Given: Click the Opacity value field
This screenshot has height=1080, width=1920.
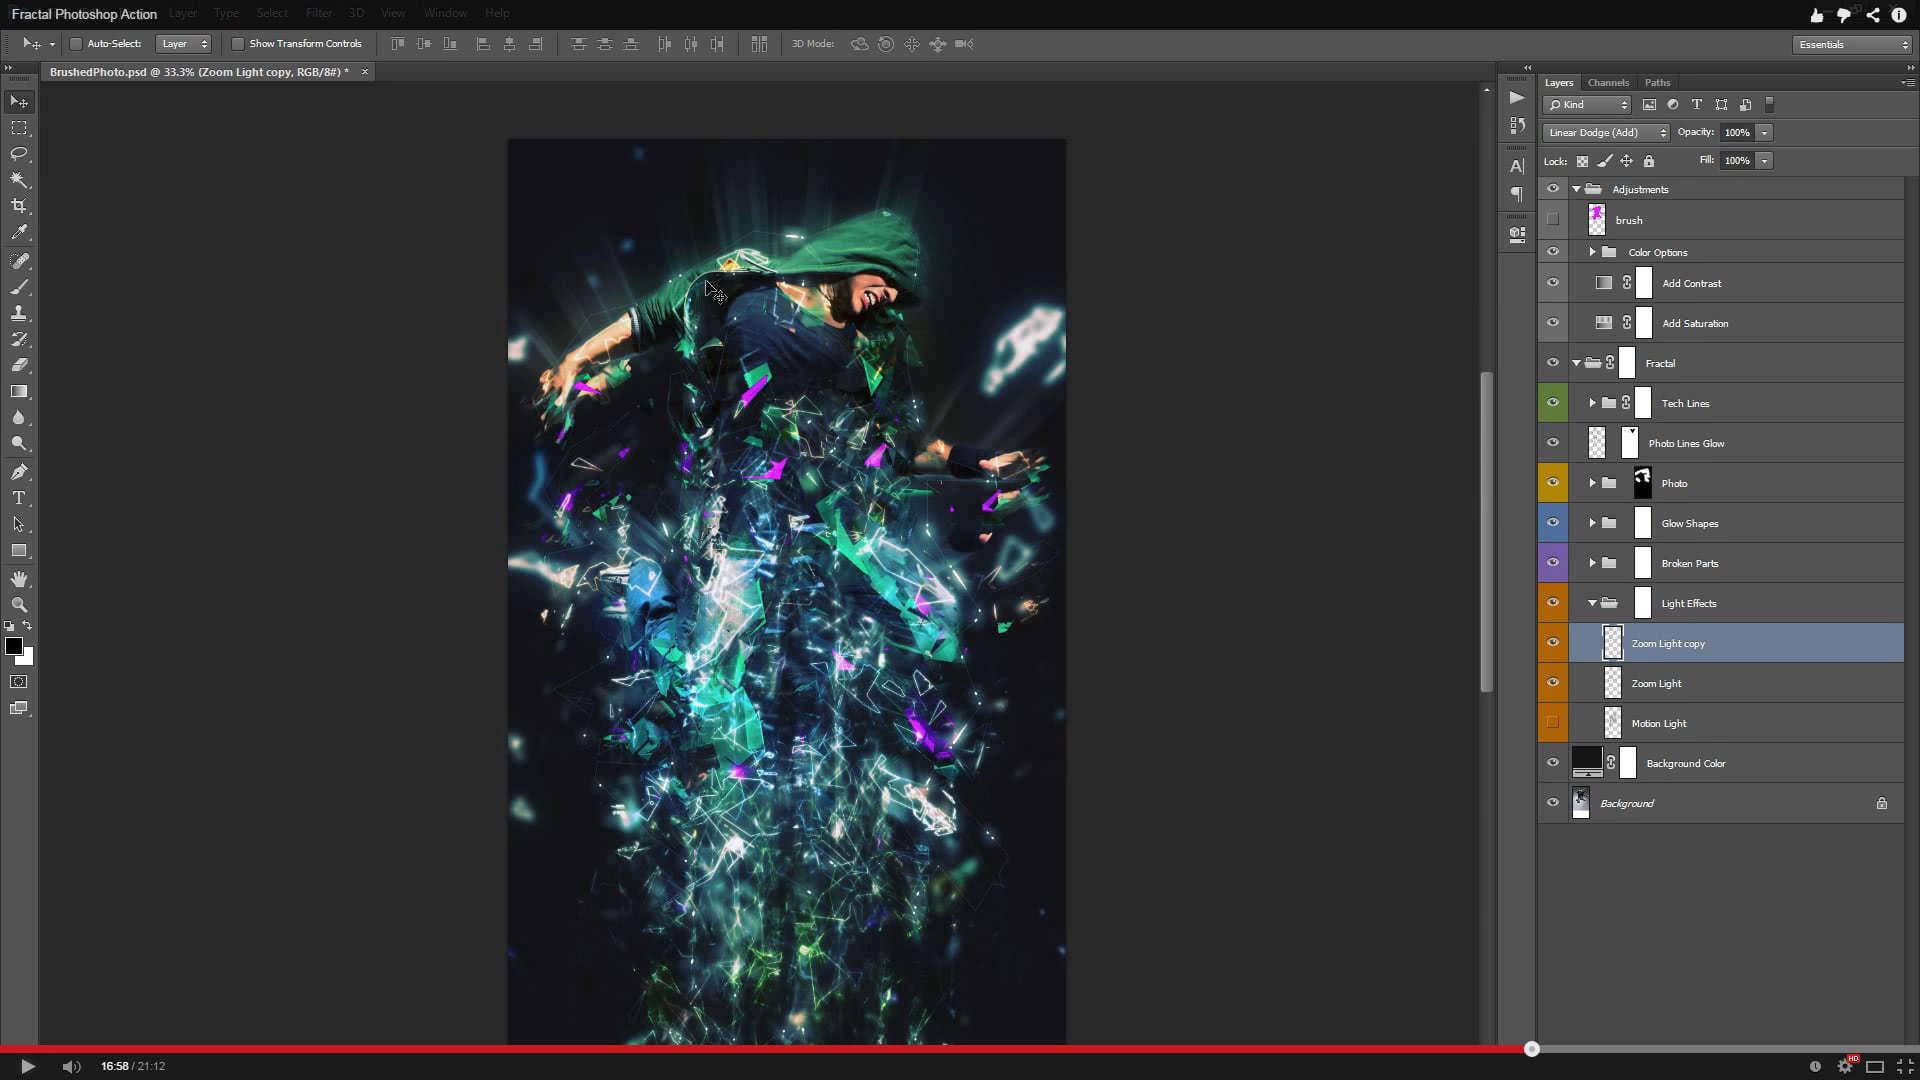Looking at the screenshot, I should click(1737, 133).
